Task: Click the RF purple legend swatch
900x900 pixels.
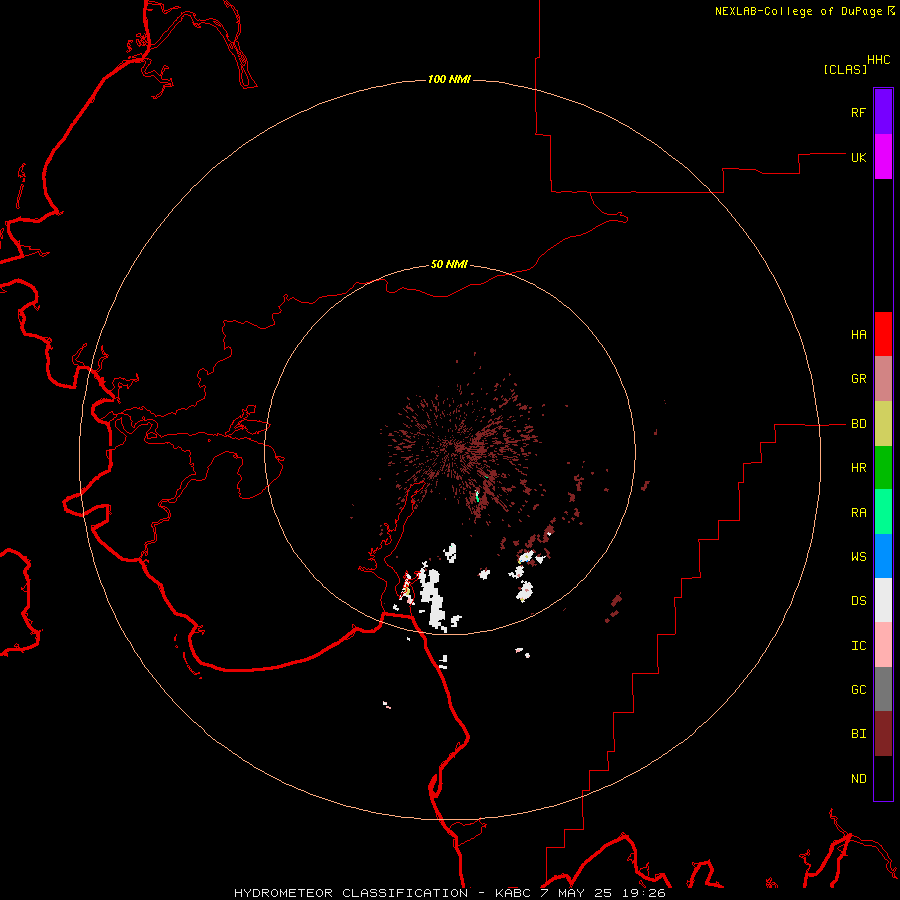Action: (883, 112)
